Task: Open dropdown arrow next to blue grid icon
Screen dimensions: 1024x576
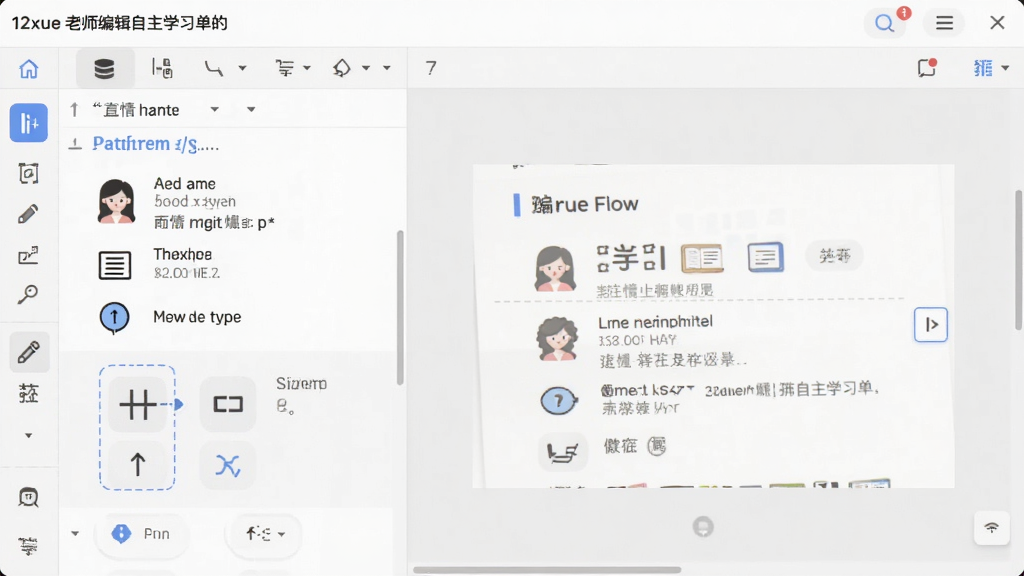Action: point(1005,68)
